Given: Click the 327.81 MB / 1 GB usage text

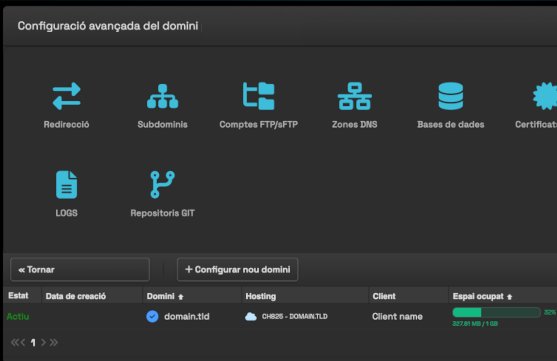Looking at the screenshot, I should pyautogui.click(x=475, y=324).
